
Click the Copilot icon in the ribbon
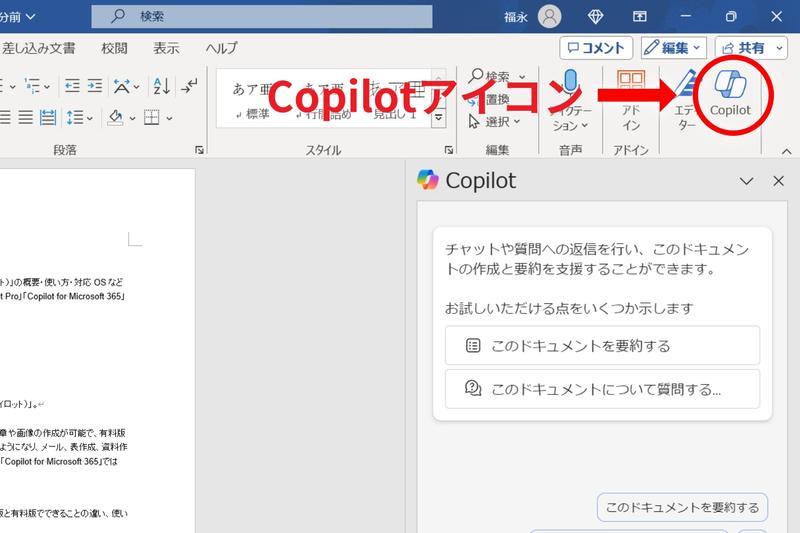(x=729, y=95)
